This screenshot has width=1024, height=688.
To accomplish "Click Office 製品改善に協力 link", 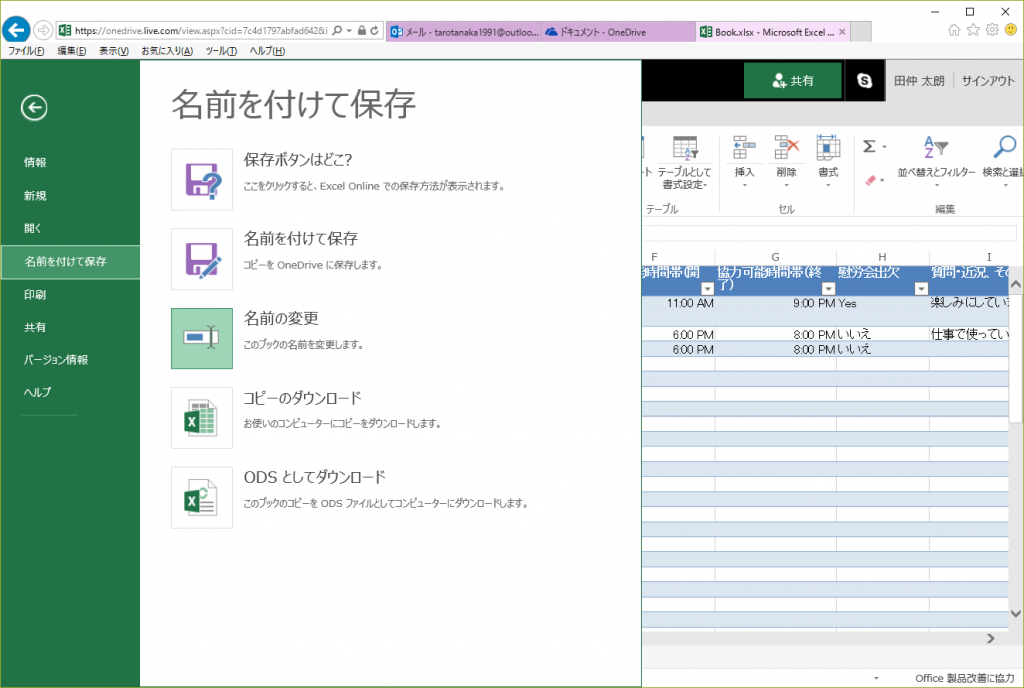I will [x=965, y=678].
